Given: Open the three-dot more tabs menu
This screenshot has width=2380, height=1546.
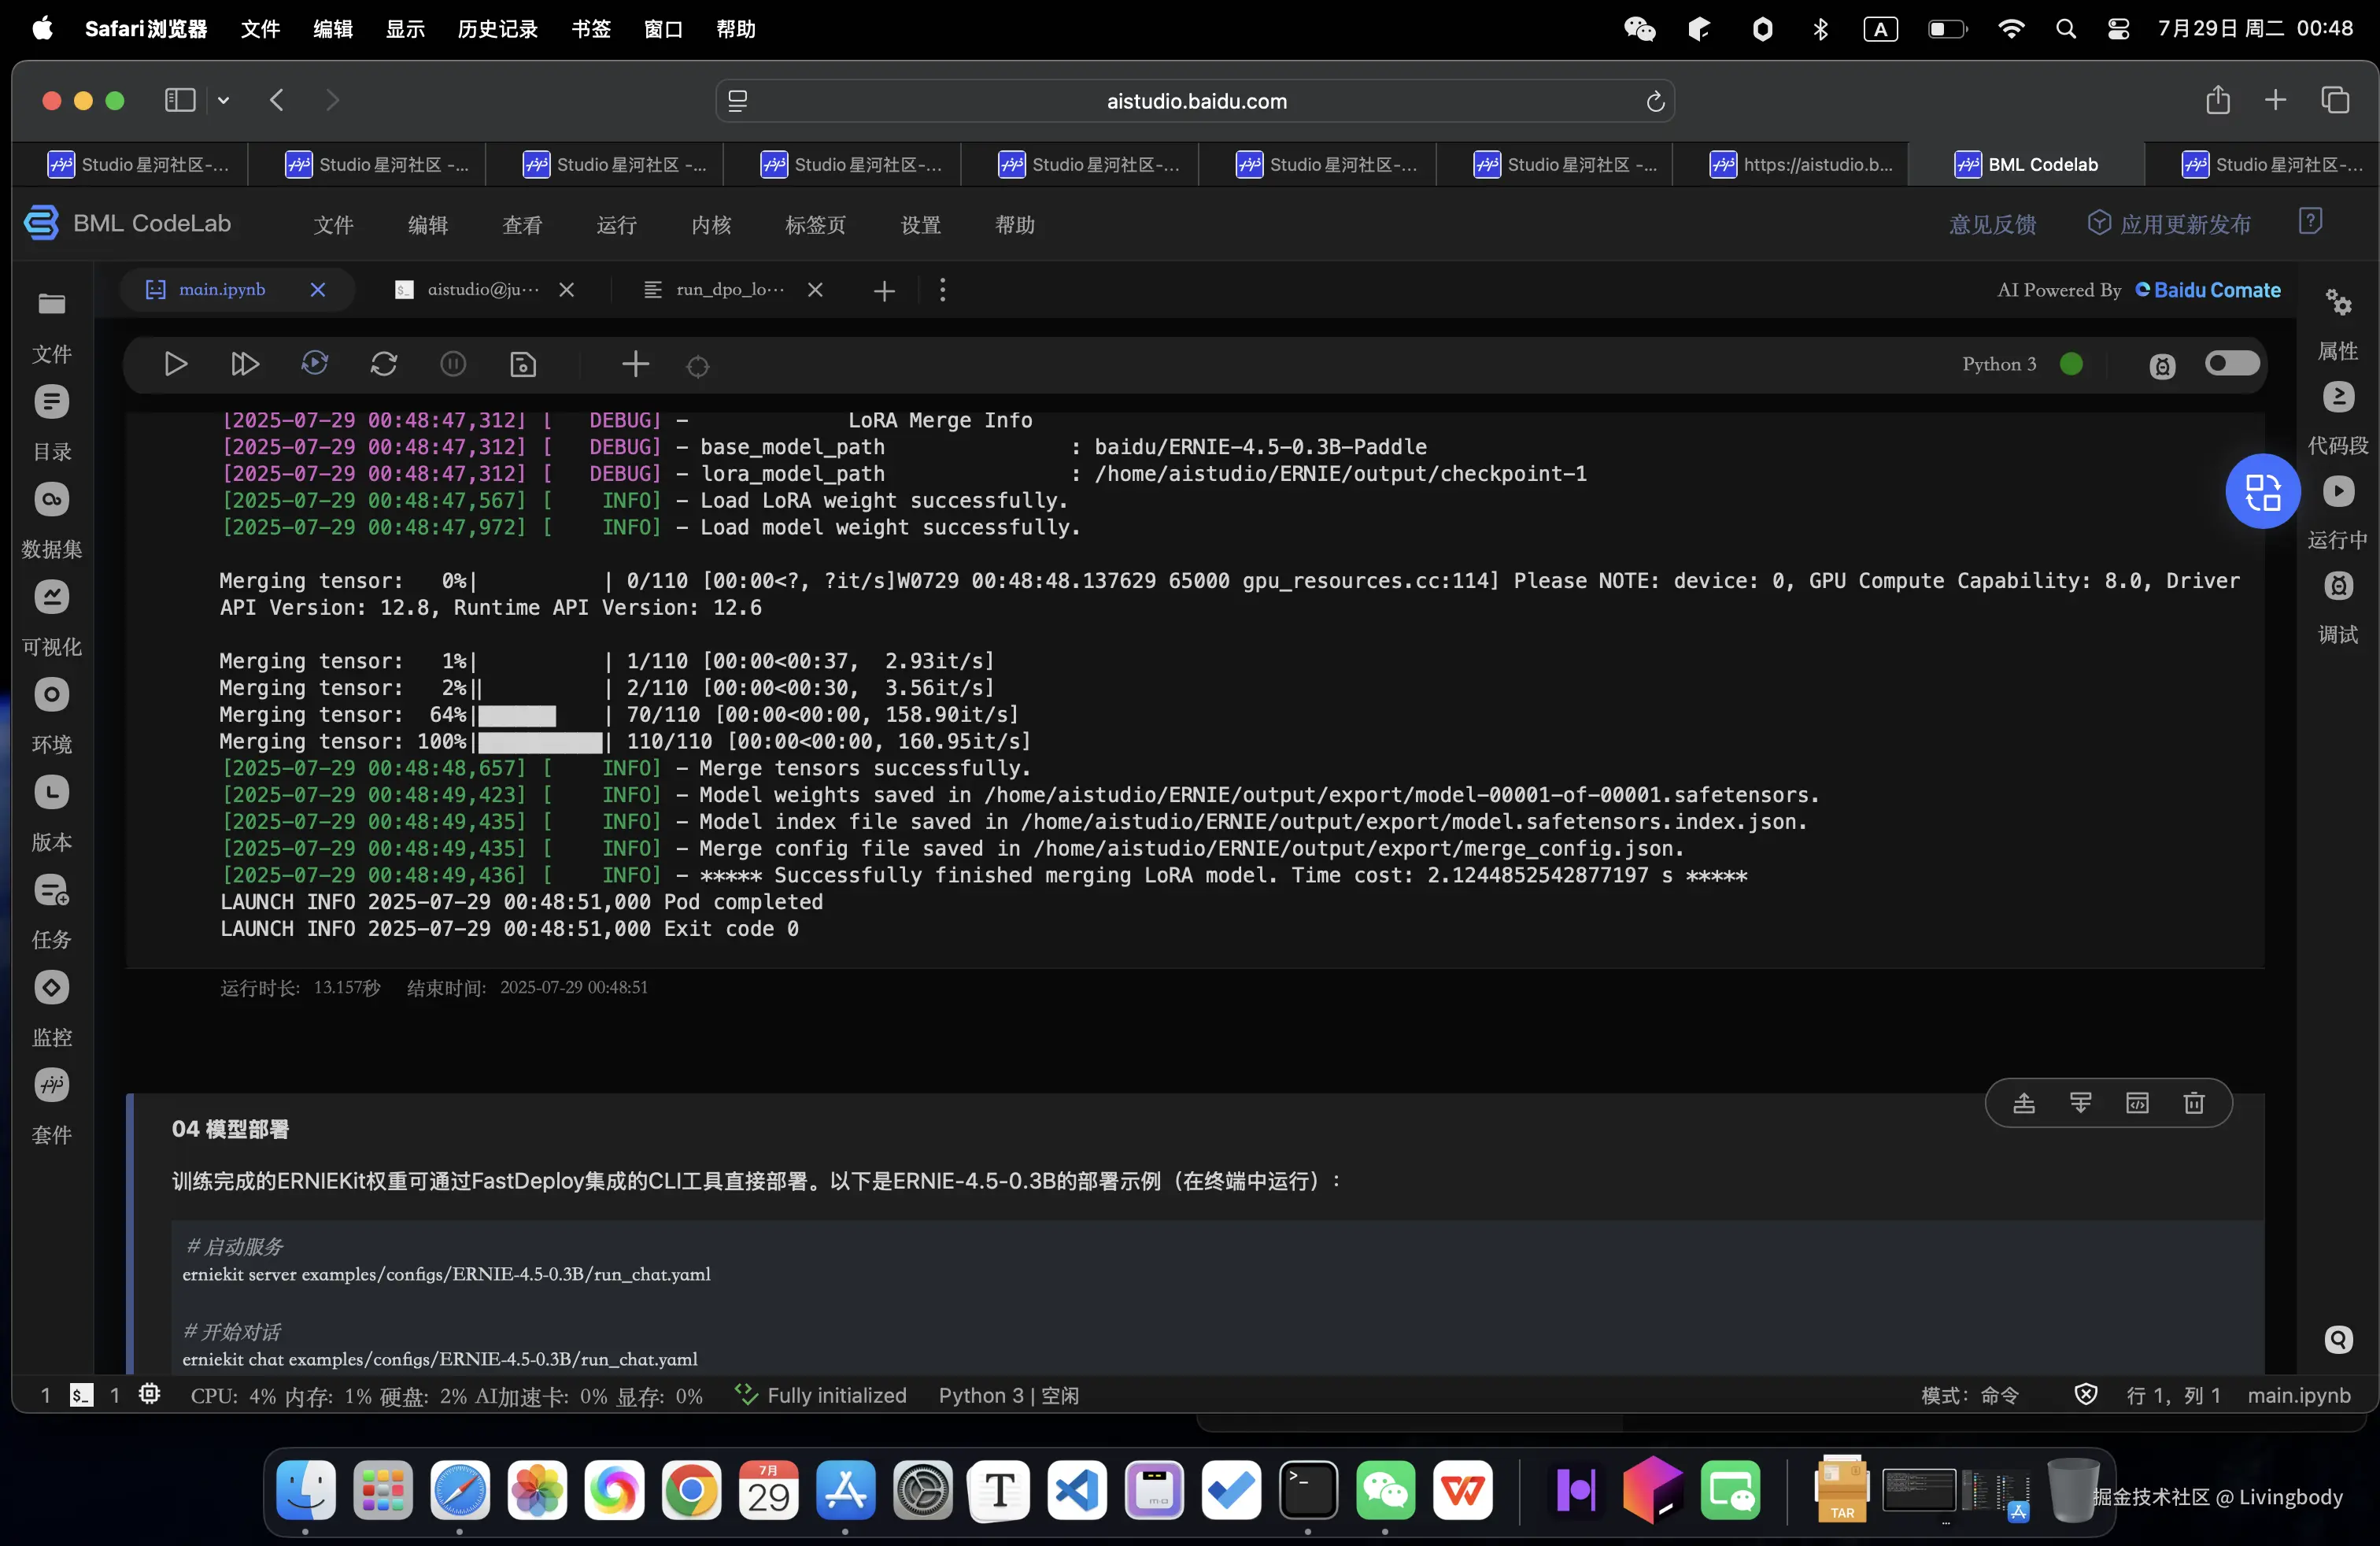Looking at the screenshot, I should [942, 290].
